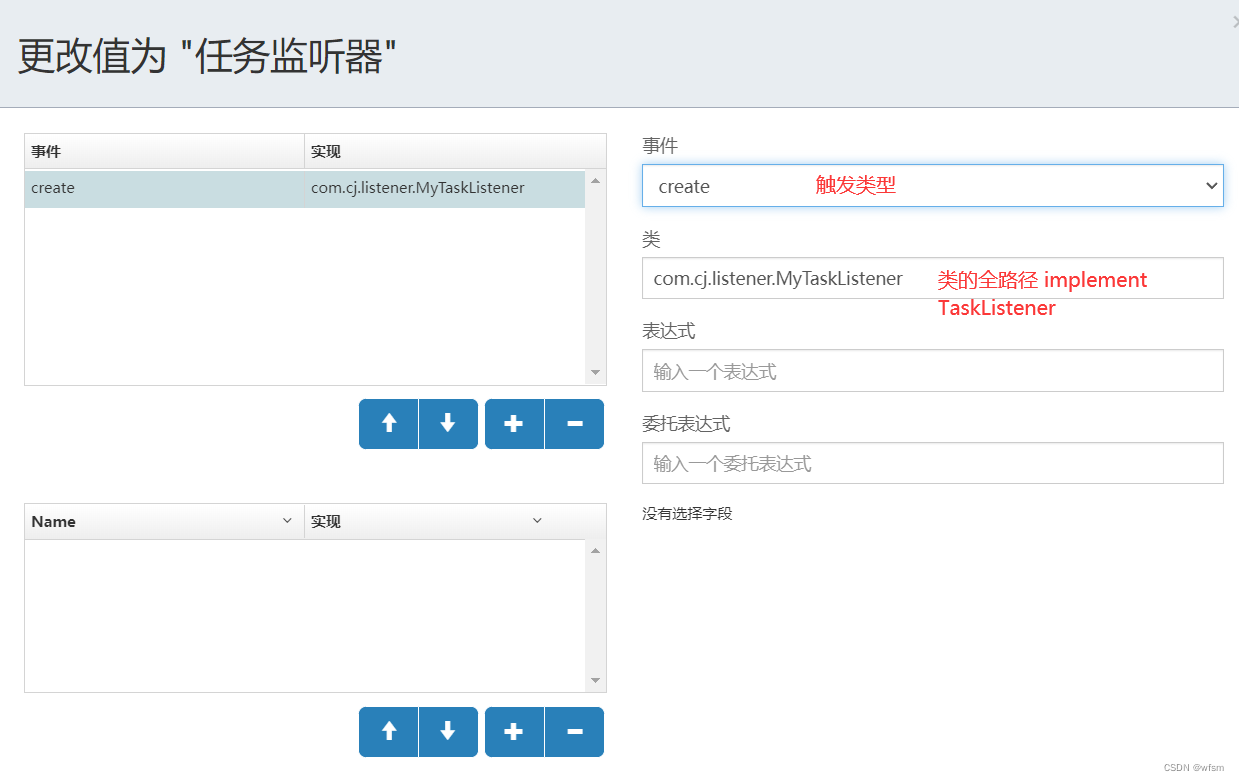Remove a field using the minus icon

click(x=574, y=731)
